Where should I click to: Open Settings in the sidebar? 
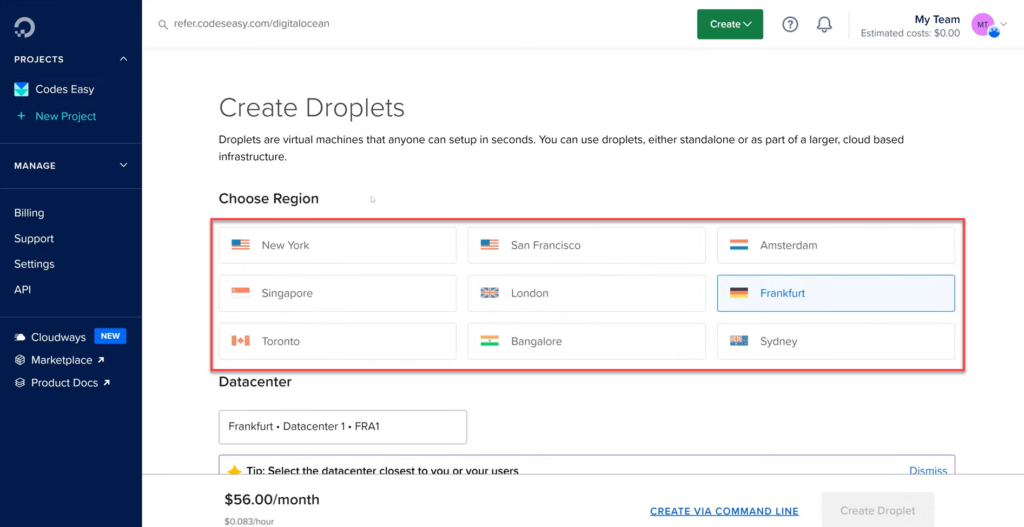[34, 264]
